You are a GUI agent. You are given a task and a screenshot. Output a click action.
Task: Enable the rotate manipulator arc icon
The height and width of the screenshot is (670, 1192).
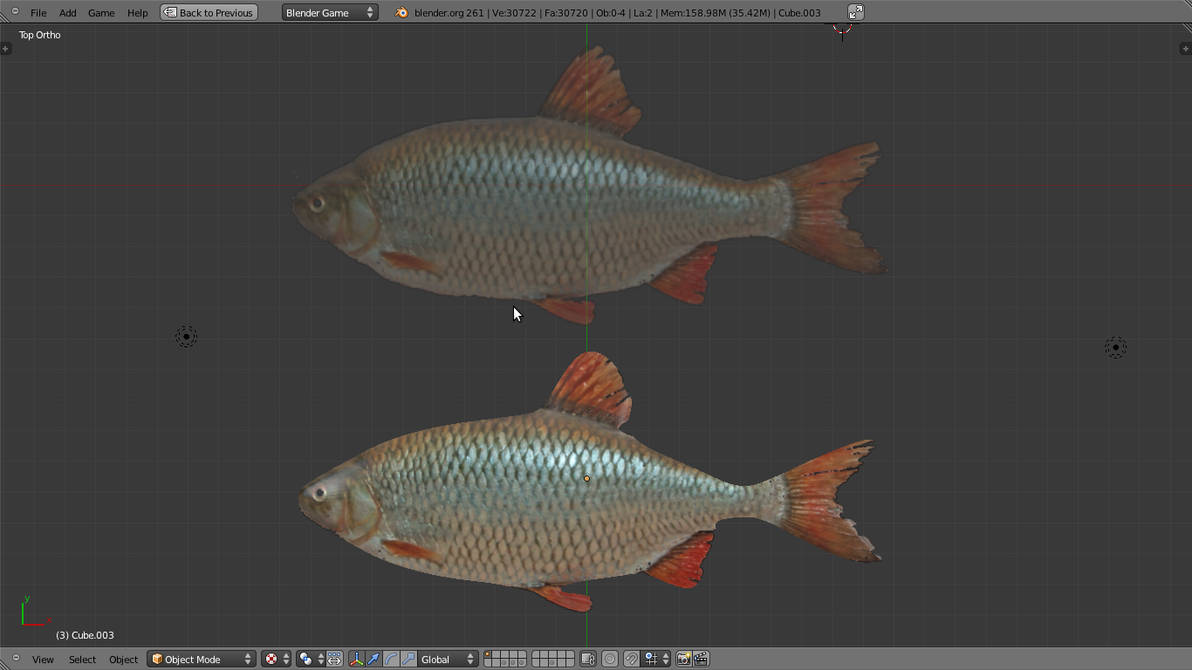pos(391,659)
